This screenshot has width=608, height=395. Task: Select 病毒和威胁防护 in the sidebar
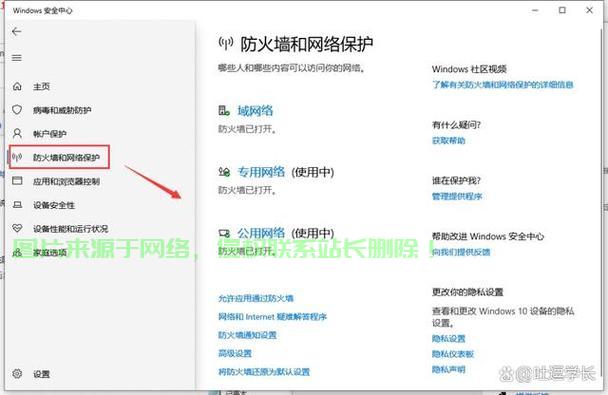[x=62, y=110]
